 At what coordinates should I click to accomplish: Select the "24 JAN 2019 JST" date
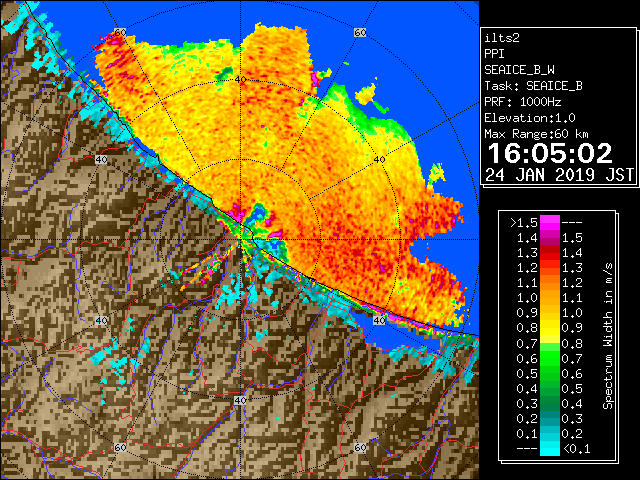559,175
